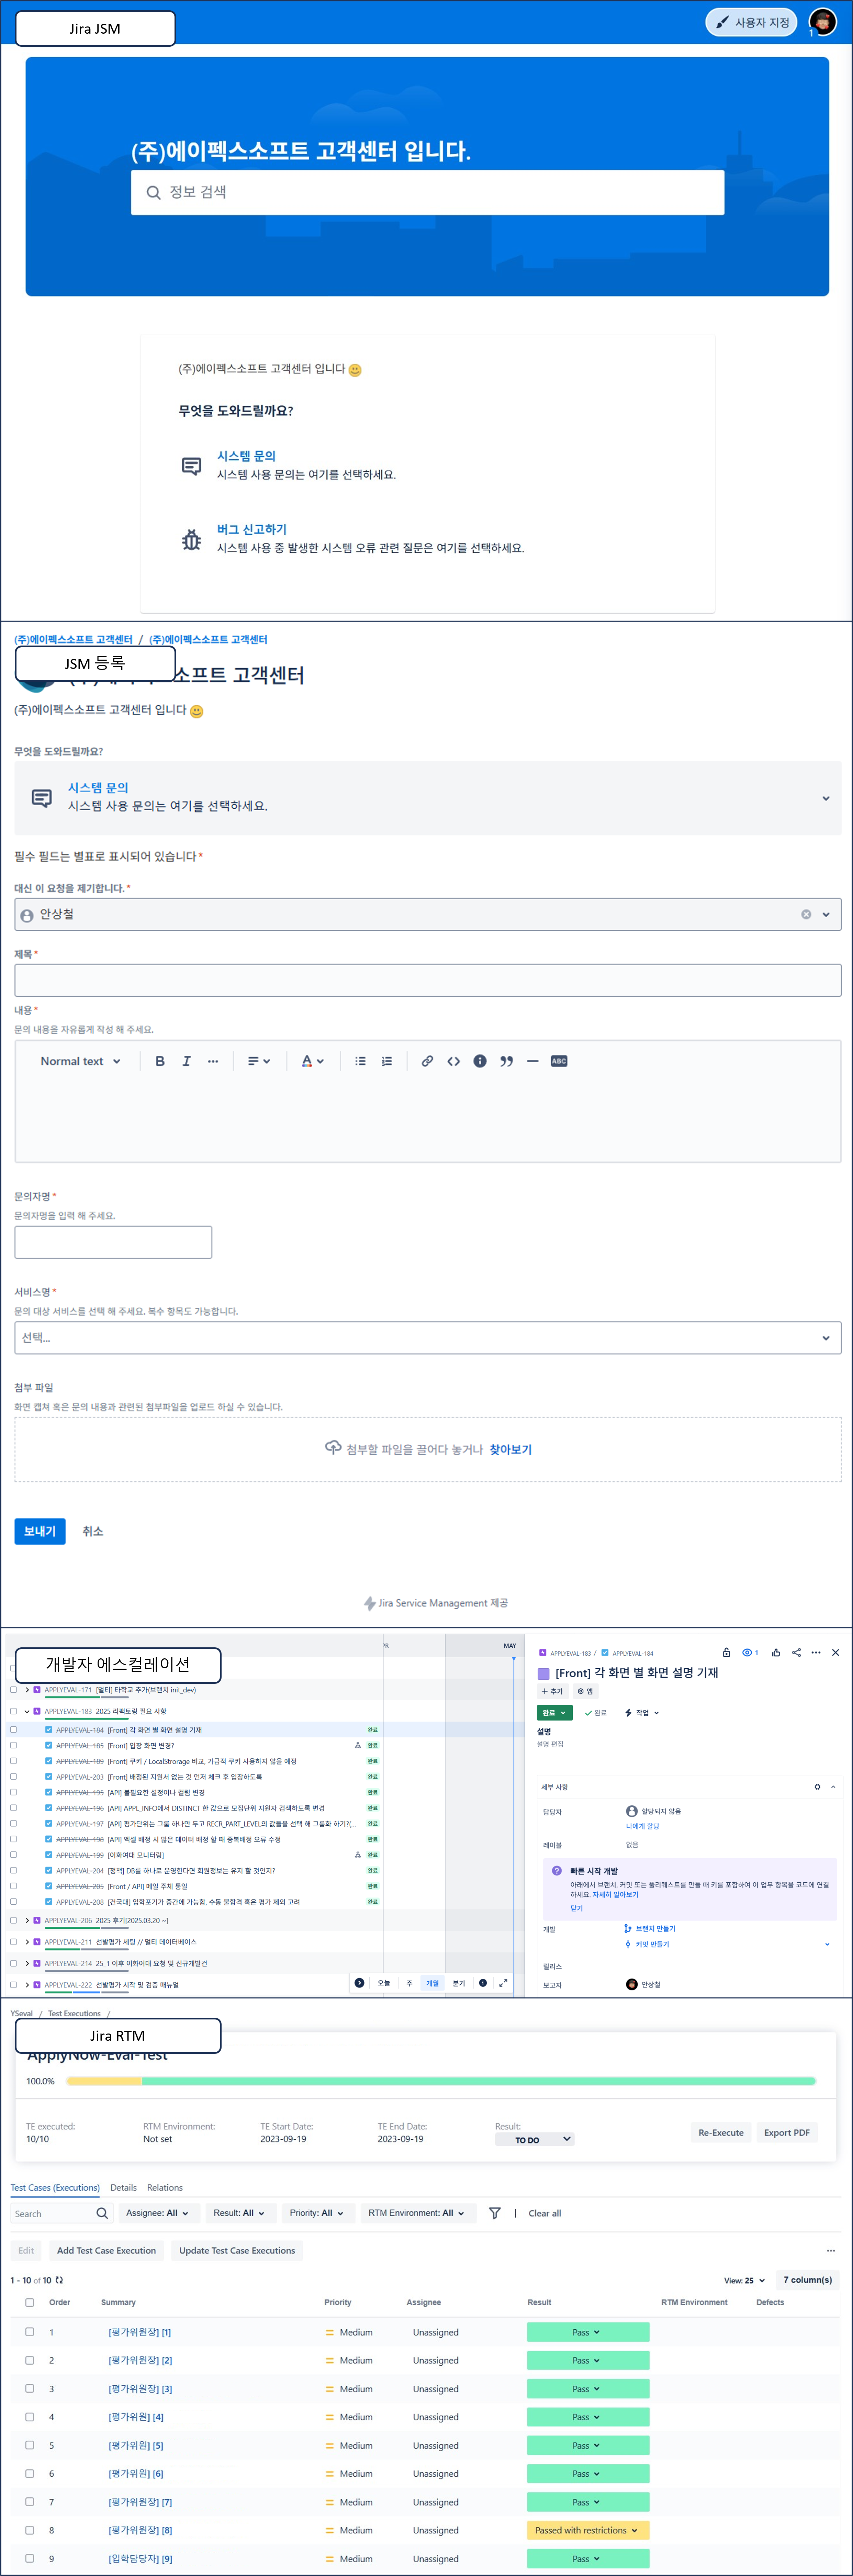The image size is (853, 2576).
Task: Collapse the 세부 사항 section
Action: (x=833, y=1787)
